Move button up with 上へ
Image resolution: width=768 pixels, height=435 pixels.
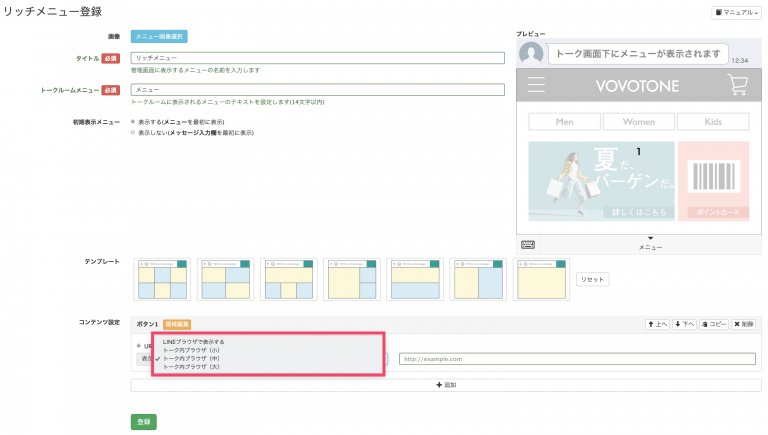pyautogui.click(x=657, y=324)
